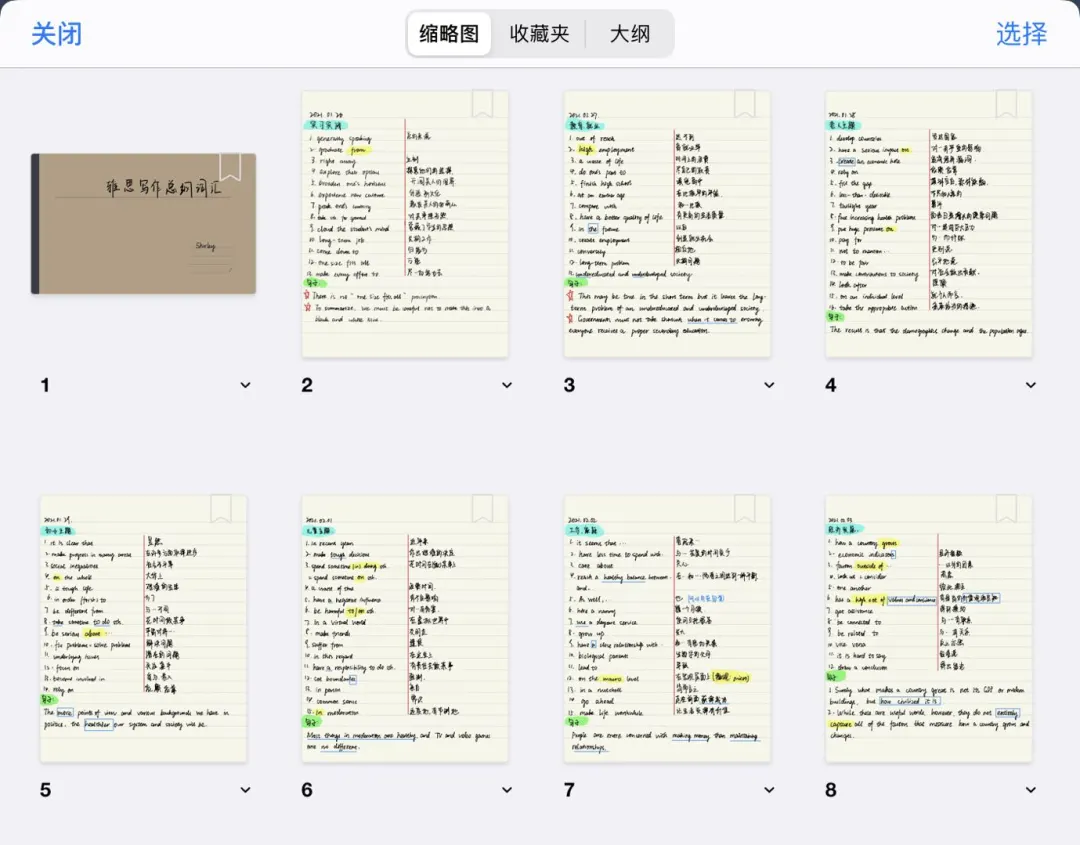Viewport: 1080px width, 845px height.
Task: Switch to the 缩略图 tab
Action: point(449,34)
